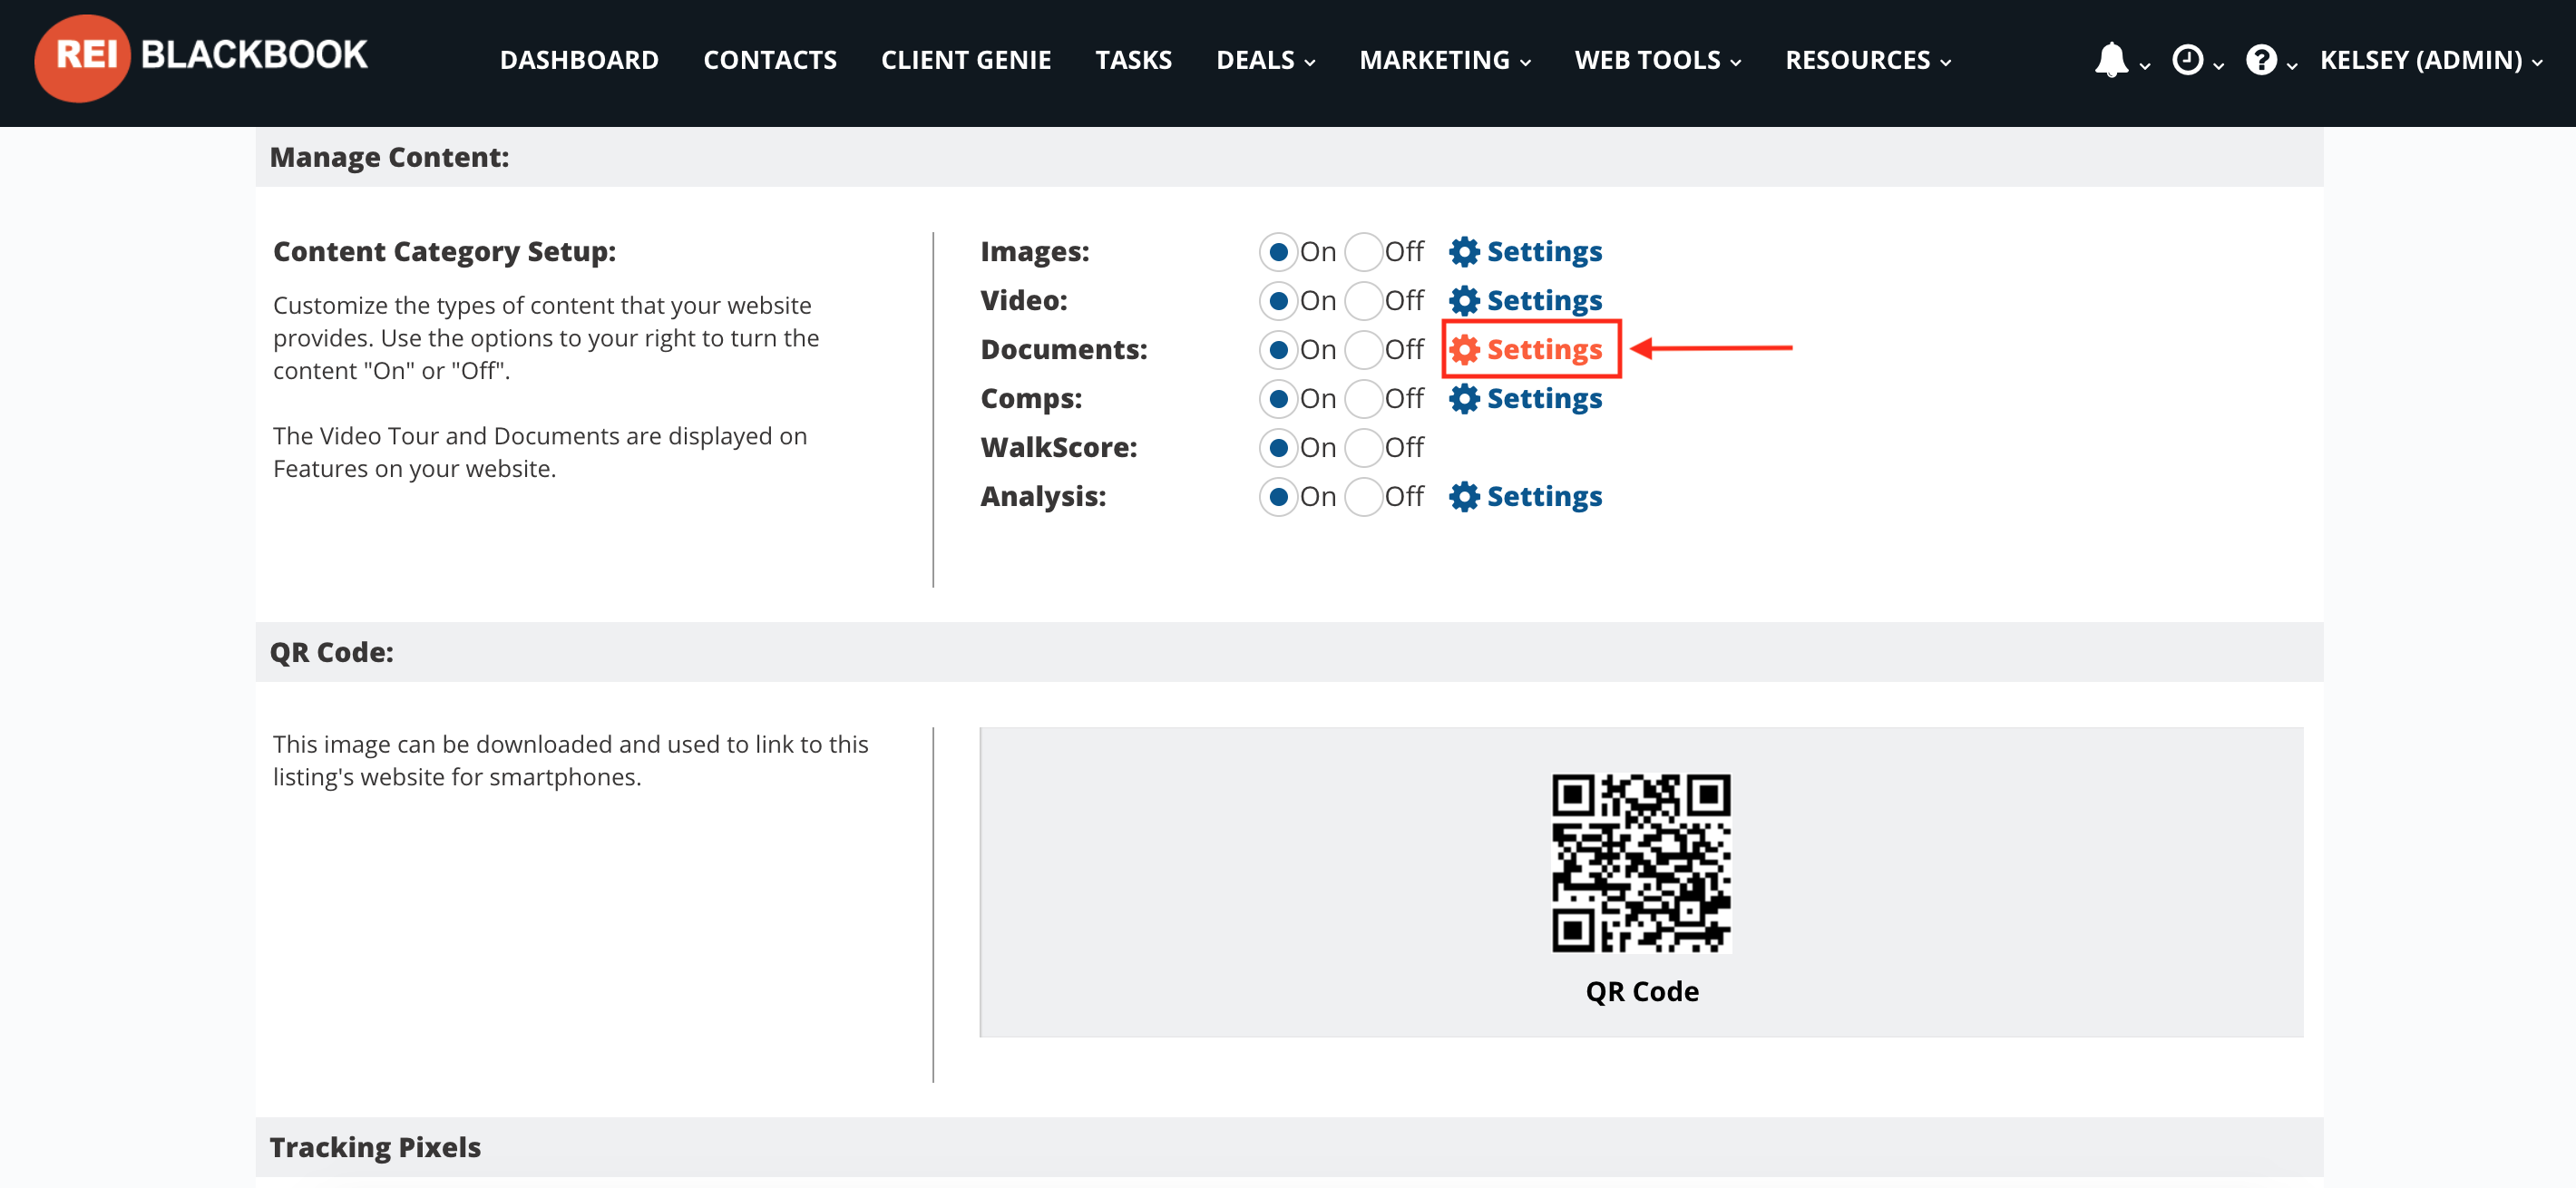Expand the Deals dropdown menu
2576x1188 pixels.
point(1265,60)
